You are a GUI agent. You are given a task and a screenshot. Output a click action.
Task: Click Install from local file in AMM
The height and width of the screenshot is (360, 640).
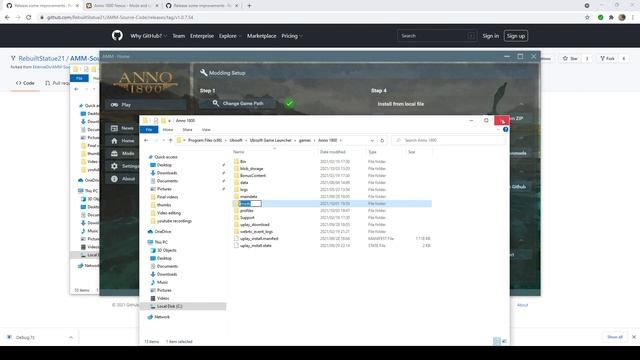coord(400,104)
